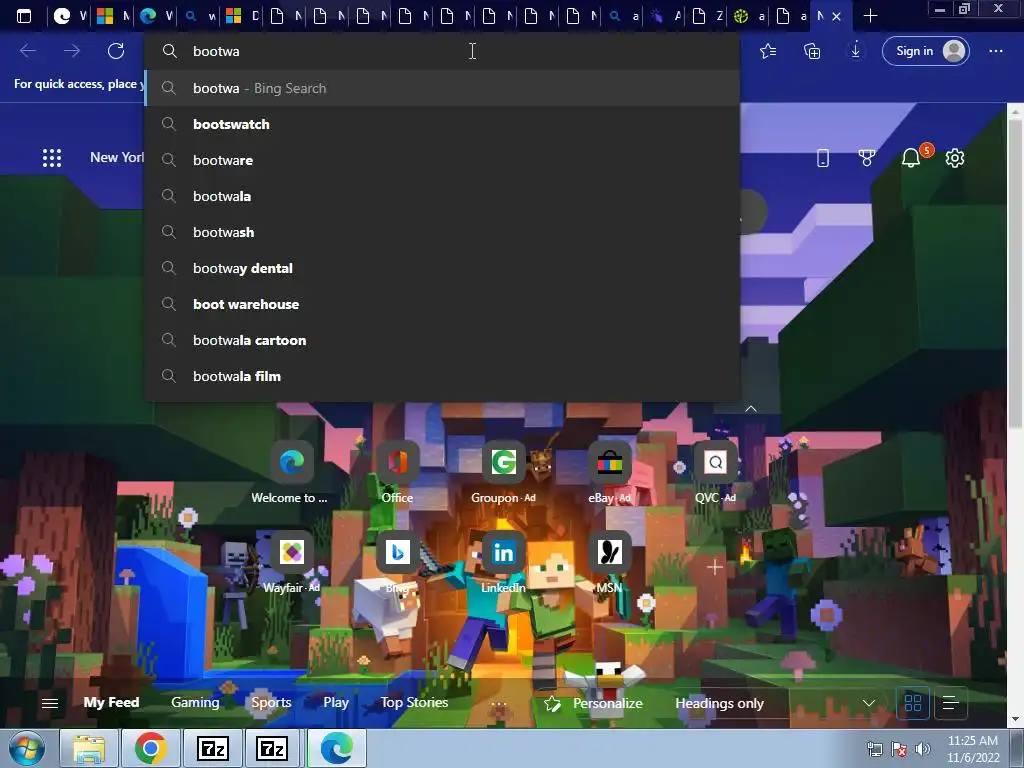This screenshot has height=768, width=1024.
Task: Switch feed to grid view
Action: coord(912,703)
